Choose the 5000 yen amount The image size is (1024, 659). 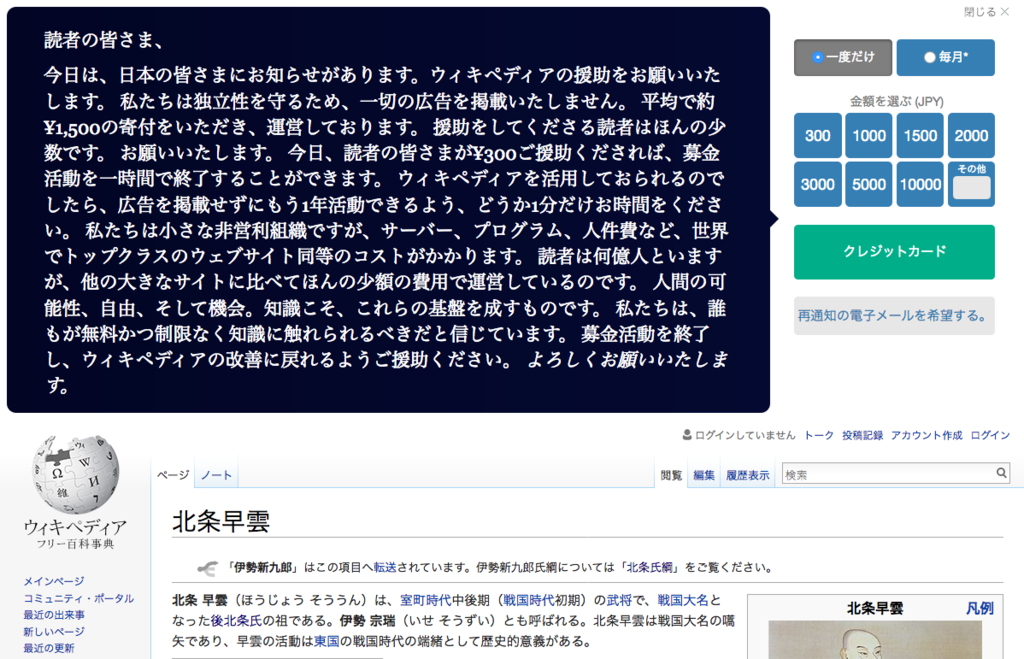(869, 184)
